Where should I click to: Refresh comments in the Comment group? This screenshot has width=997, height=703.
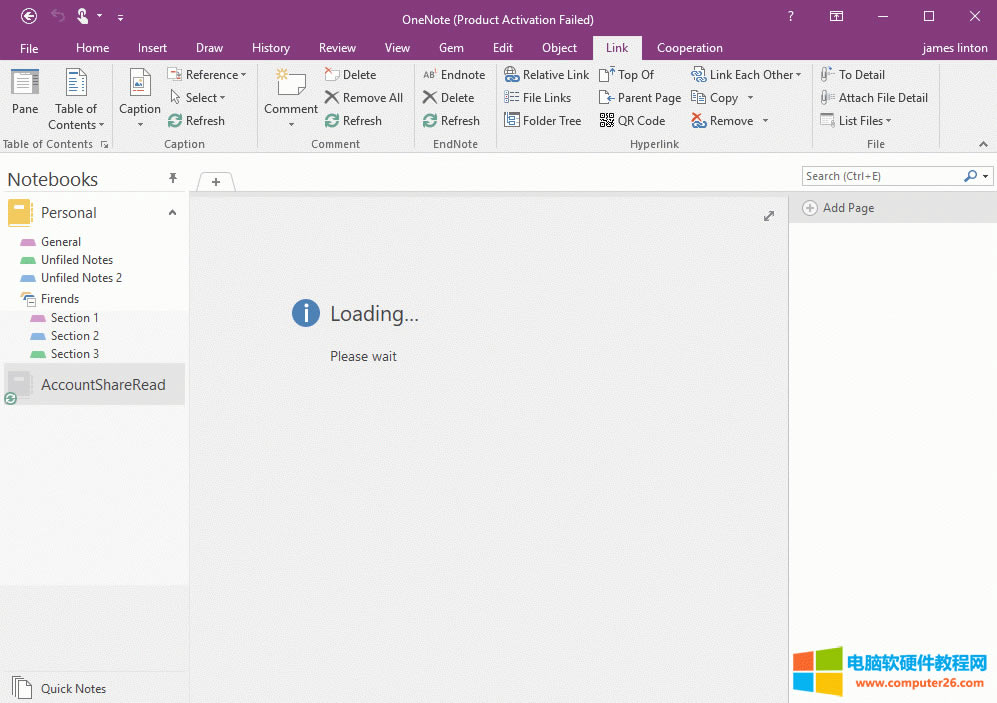click(x=355, y=120)
